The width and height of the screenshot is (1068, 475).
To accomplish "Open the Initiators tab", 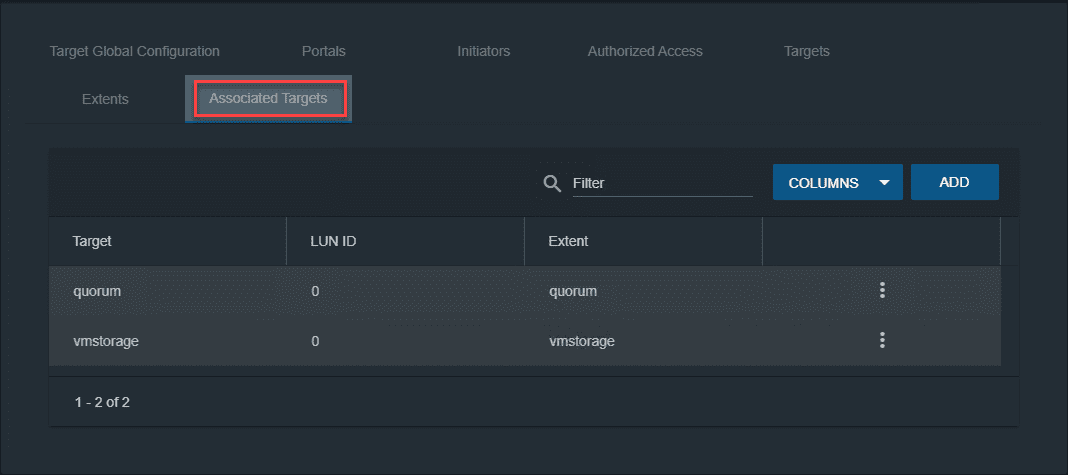I will pos(484,51).
